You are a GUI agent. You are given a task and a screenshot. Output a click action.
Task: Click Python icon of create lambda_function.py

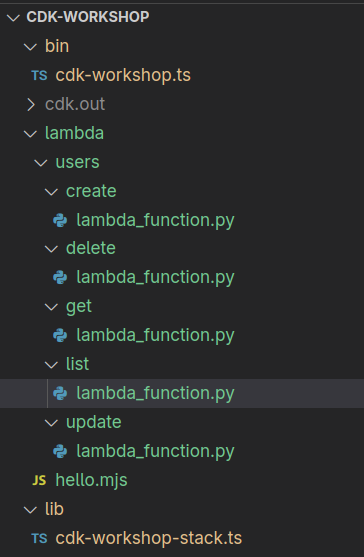[x=60, y=220]
